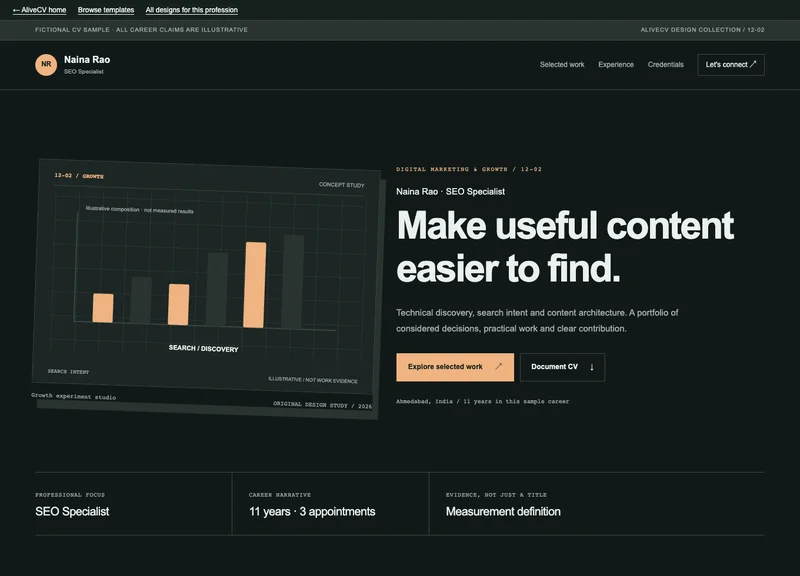The width and height of the screenshot is (800, 576).
Task: Click the Growth experiment studio caption
Action: 73,396
